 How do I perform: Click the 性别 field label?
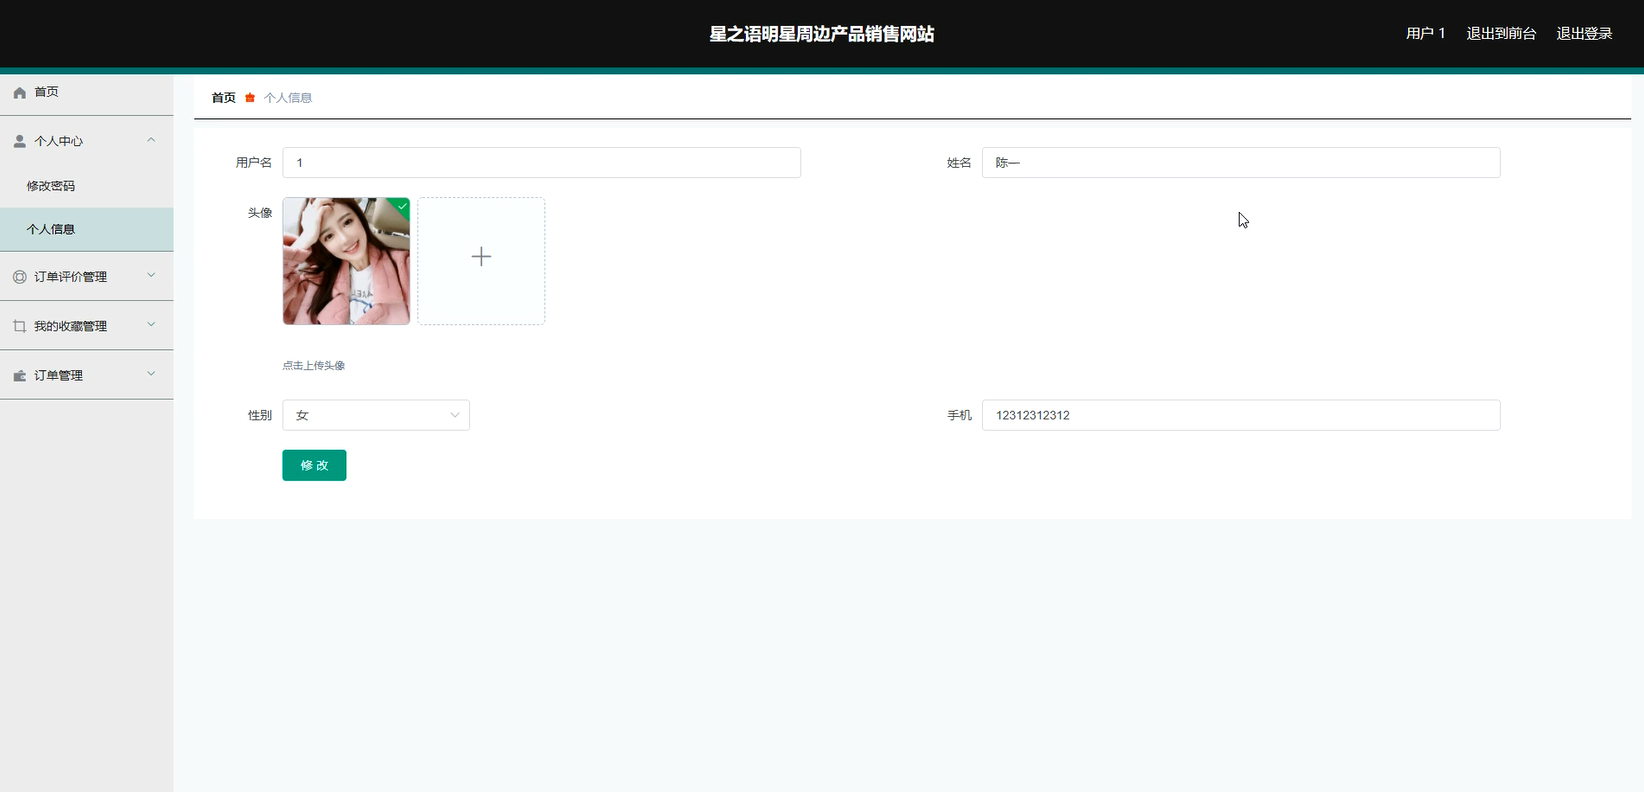[x=260, y=415]
